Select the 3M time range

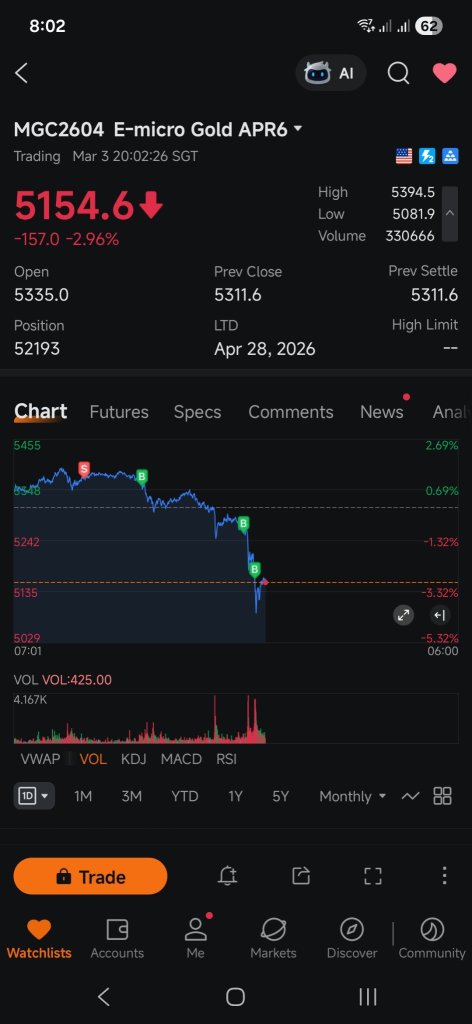(x=131, y=796)
